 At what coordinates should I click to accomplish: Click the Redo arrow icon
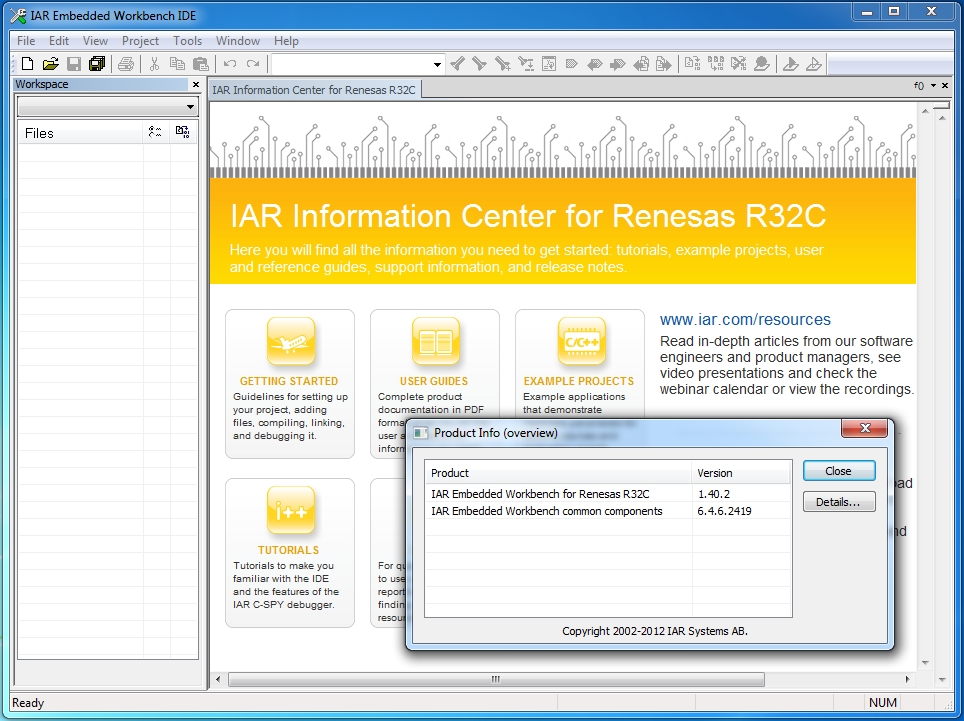253,63
